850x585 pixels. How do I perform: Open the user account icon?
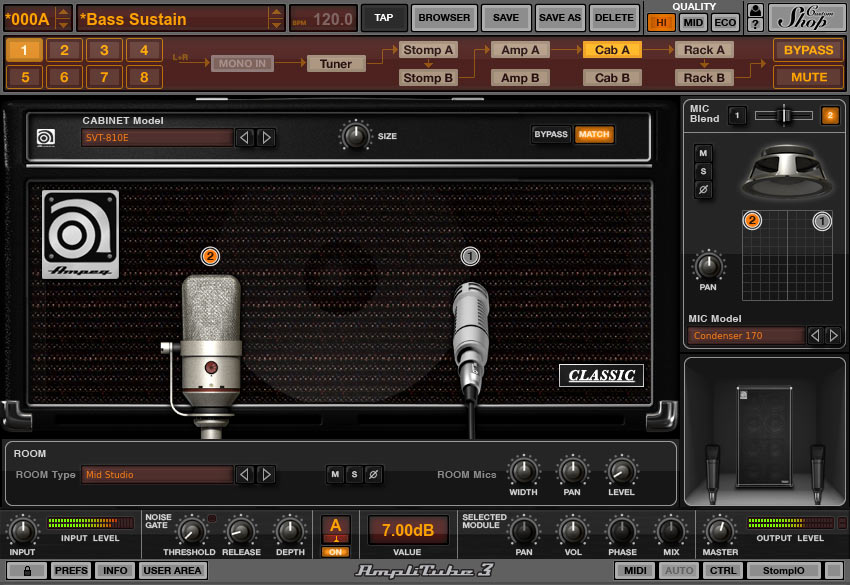[x=755, y=10]
